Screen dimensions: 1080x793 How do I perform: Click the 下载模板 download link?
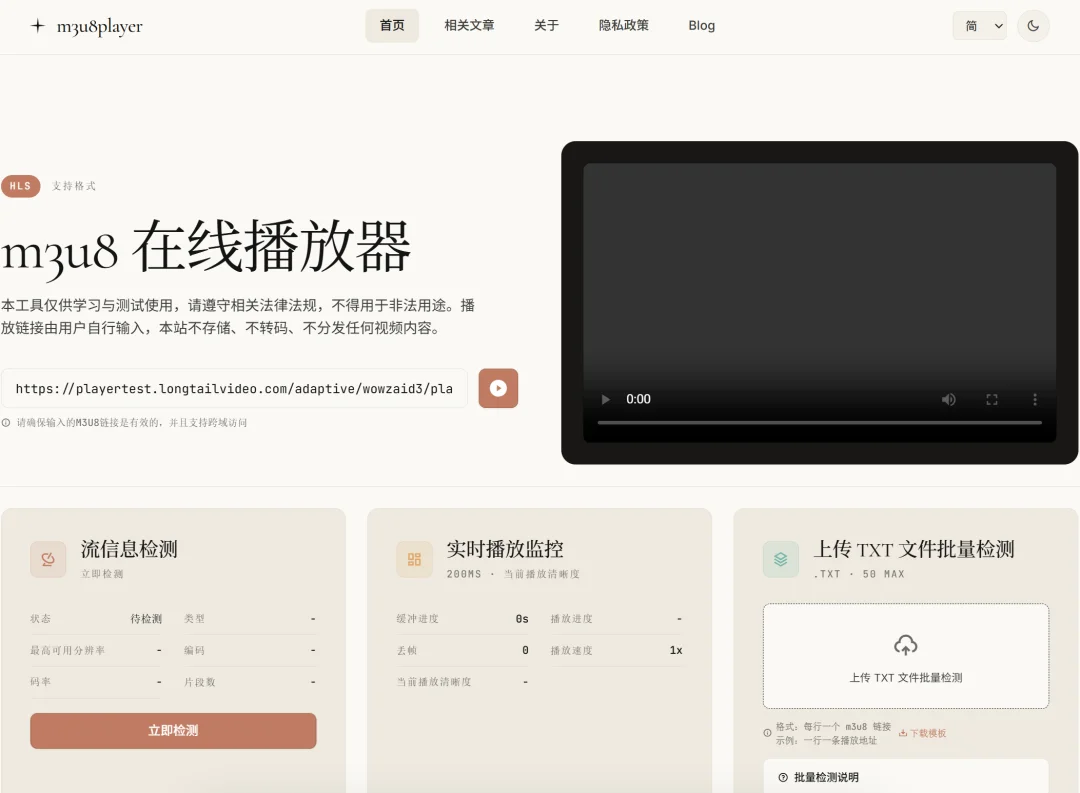(922, 733)
